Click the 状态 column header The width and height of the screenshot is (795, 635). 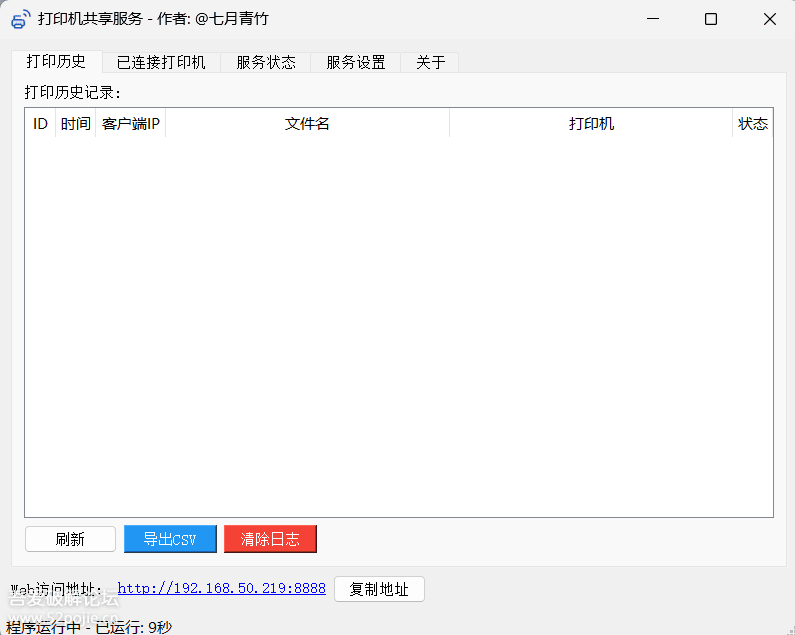click(x=752, y=124)
